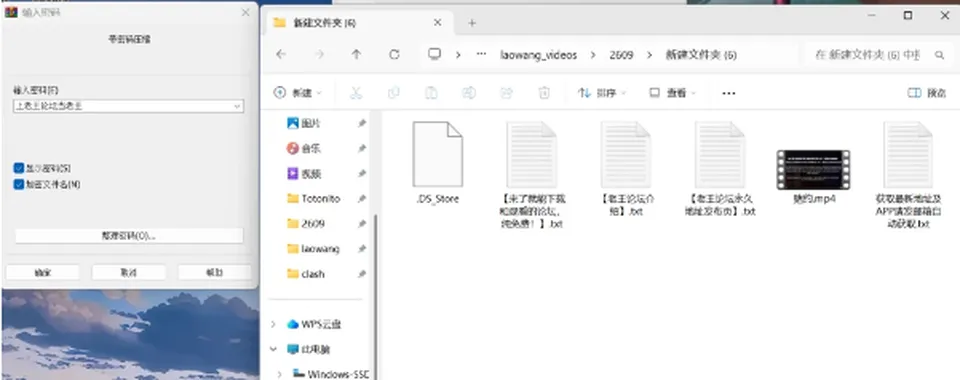
Task: Expand chevron after 2609 breadcrumb
Action: click(650, 54)
